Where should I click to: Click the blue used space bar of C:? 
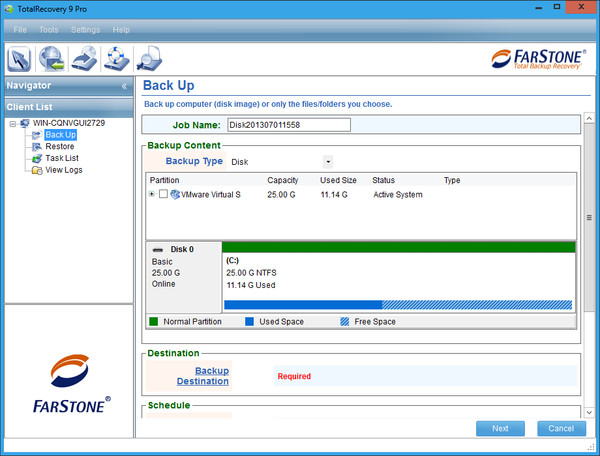(x=302, y=305)
